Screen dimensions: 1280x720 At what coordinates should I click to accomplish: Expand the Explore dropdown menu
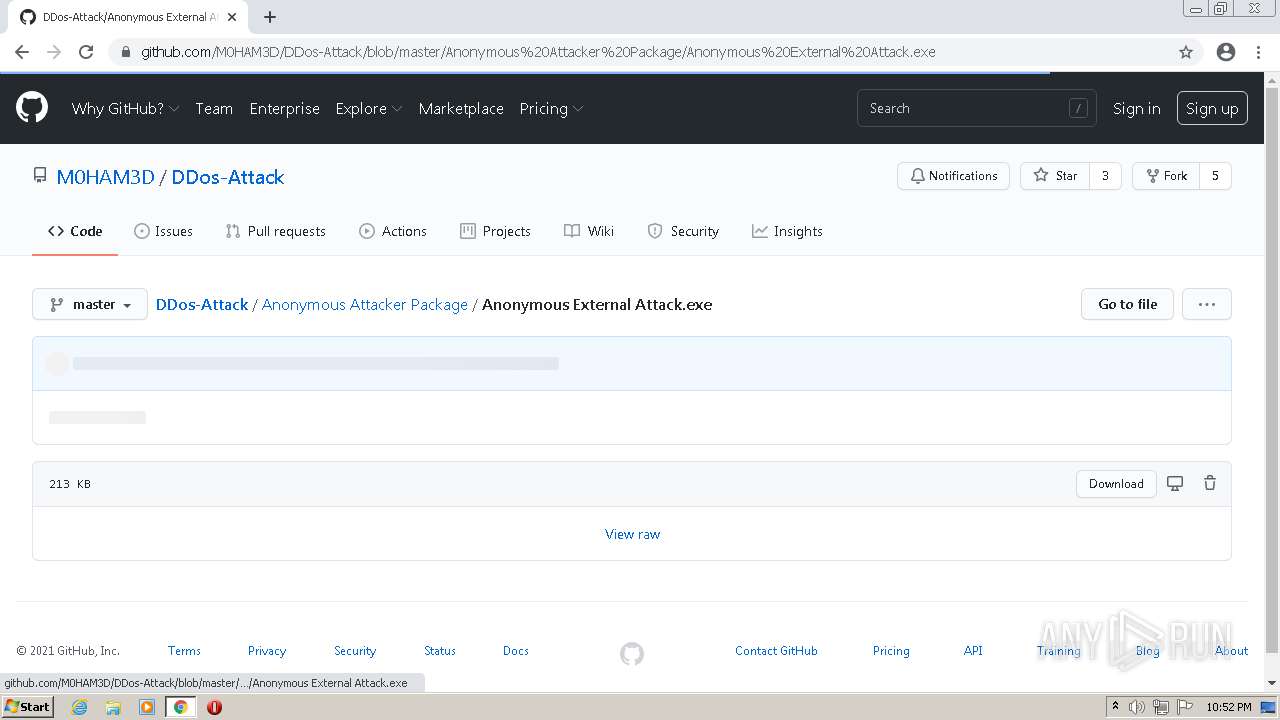pos(369,108)
